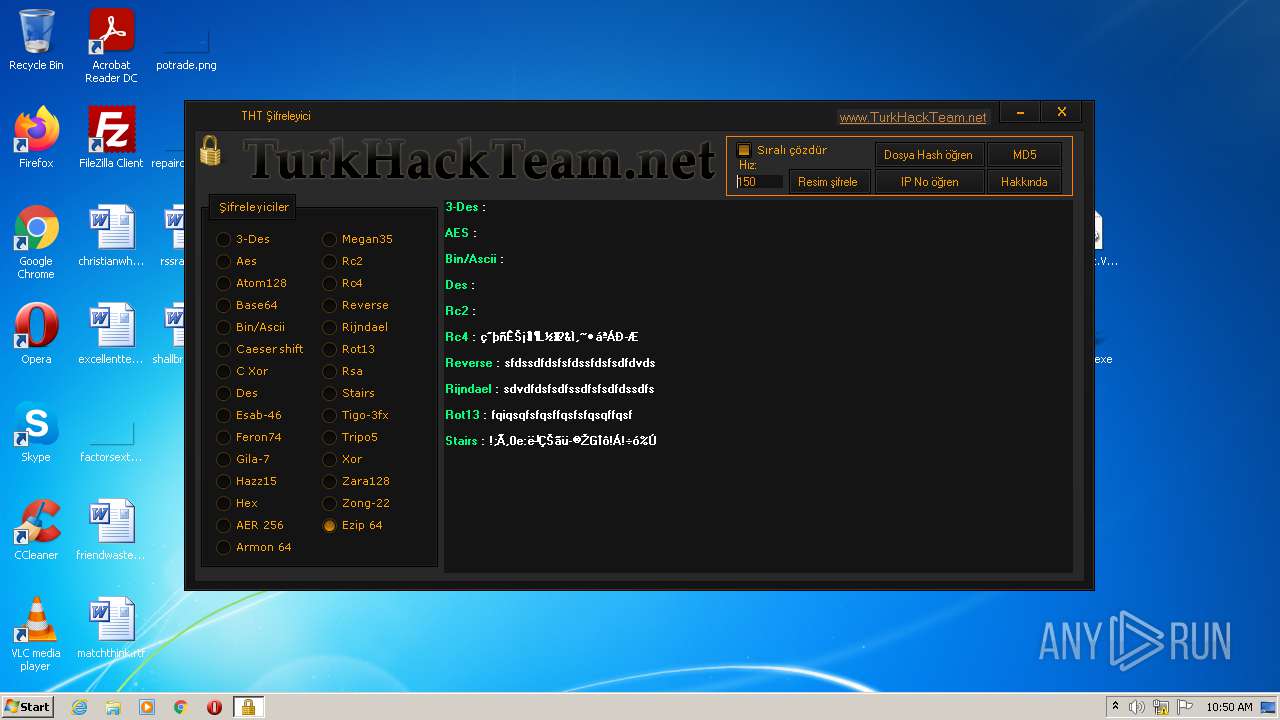The width and height of the screenshot is (1280, 720).
Task: Click the Rc4 output line text
Action: click(541, 337)
